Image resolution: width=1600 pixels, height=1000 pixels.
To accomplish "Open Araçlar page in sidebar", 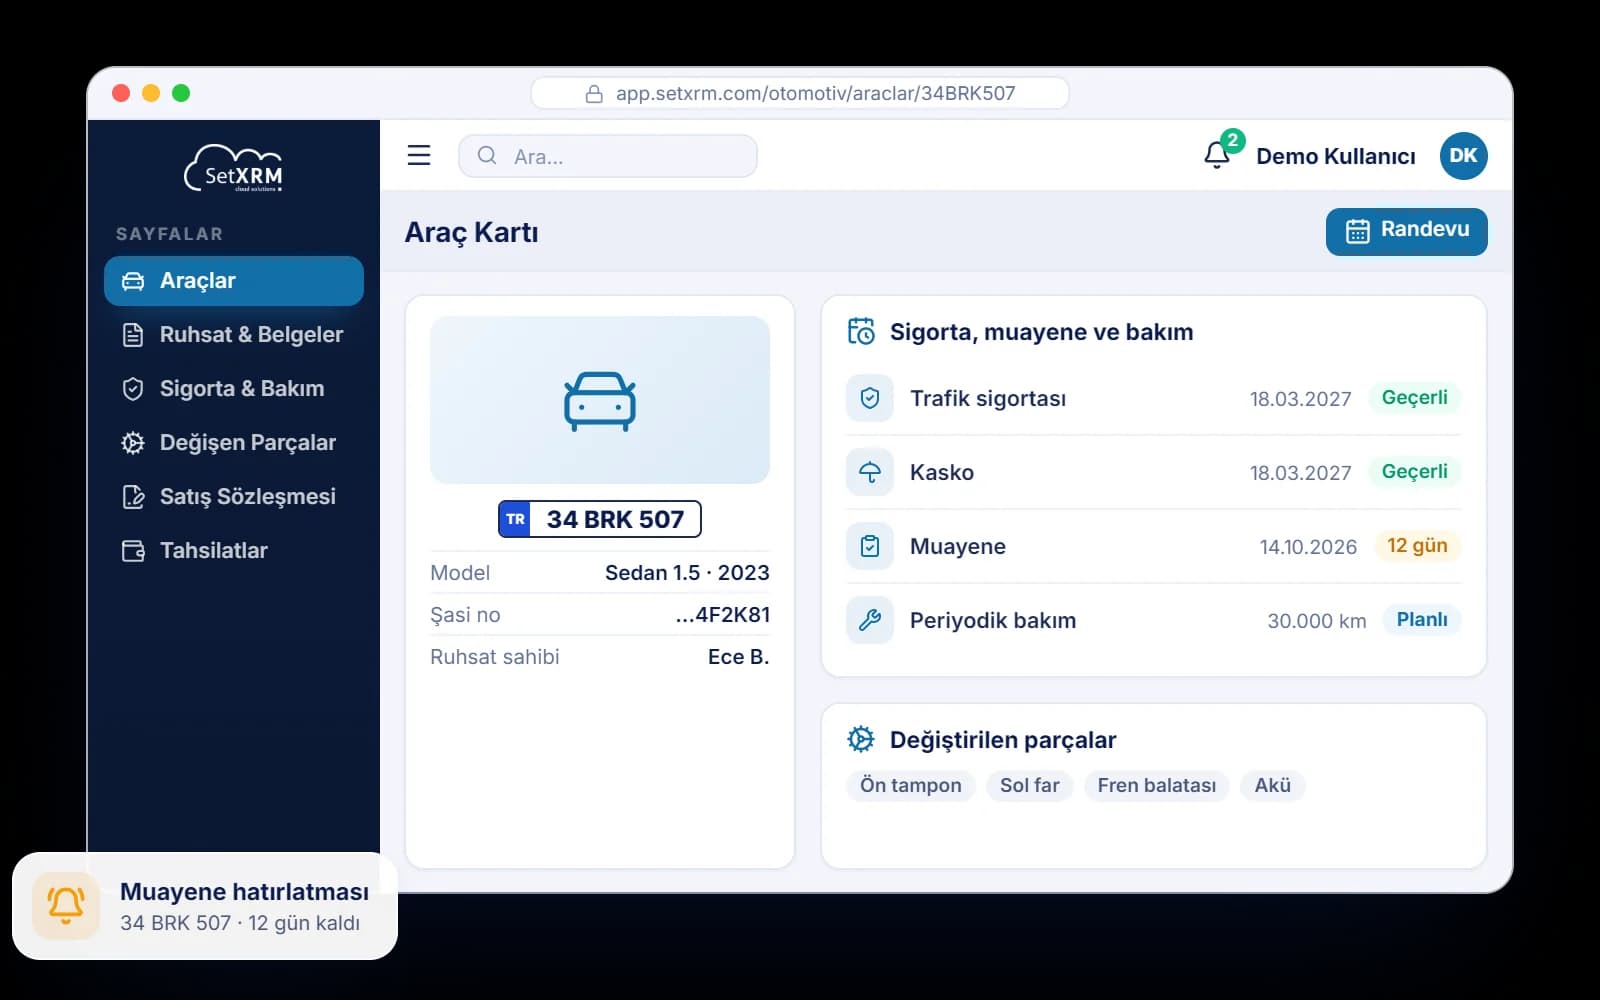I will coord(234,281).
